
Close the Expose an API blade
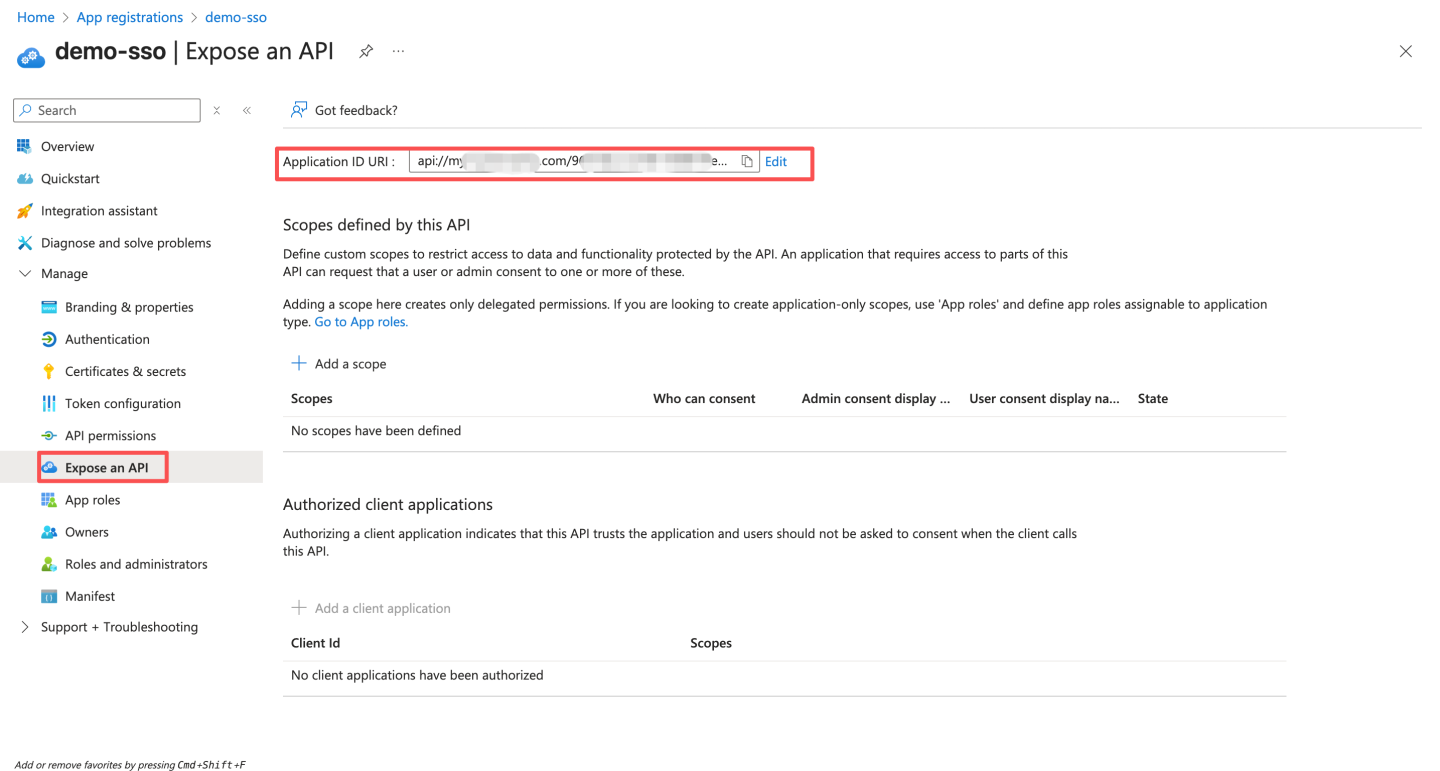point(1406,51)
